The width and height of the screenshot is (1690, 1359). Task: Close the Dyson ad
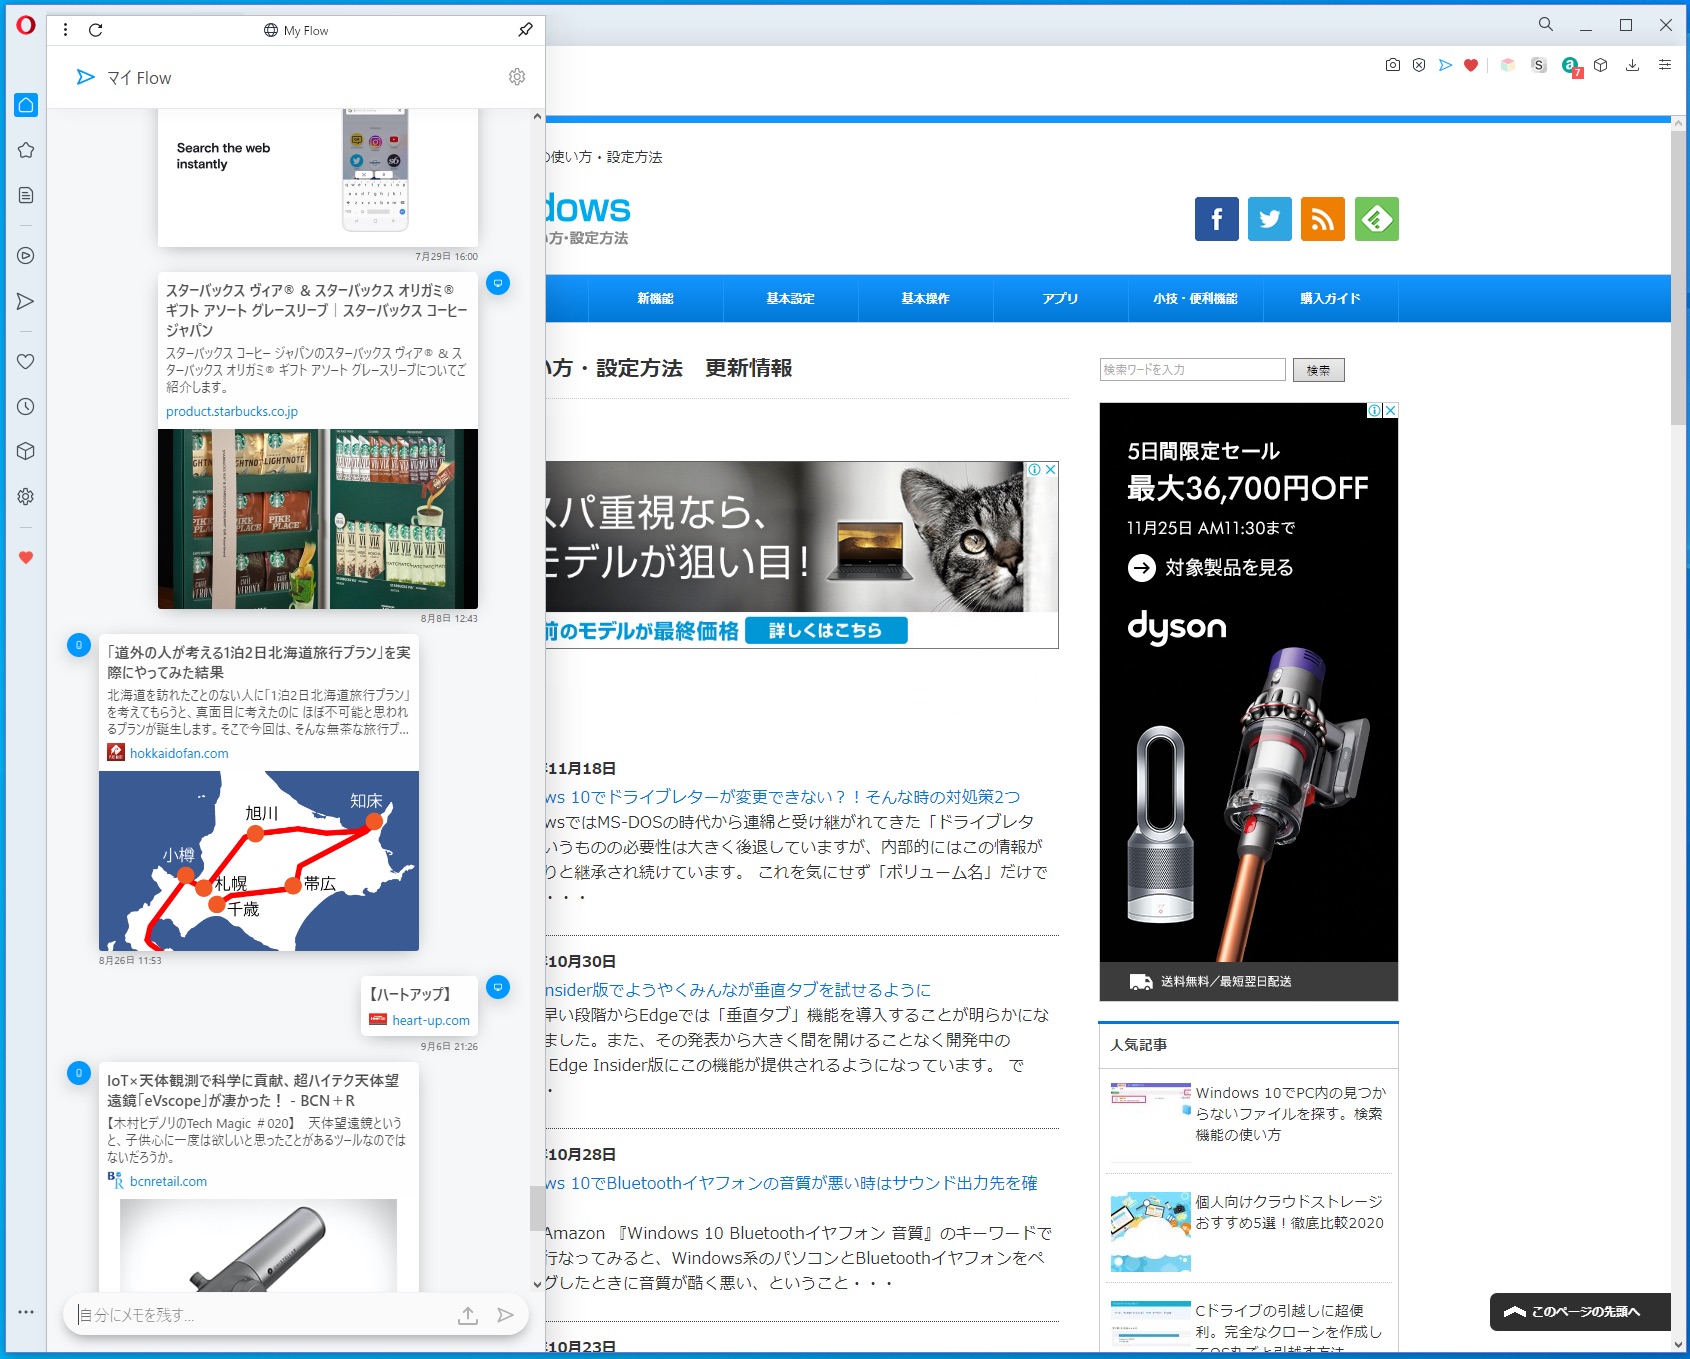[1391, 410]
